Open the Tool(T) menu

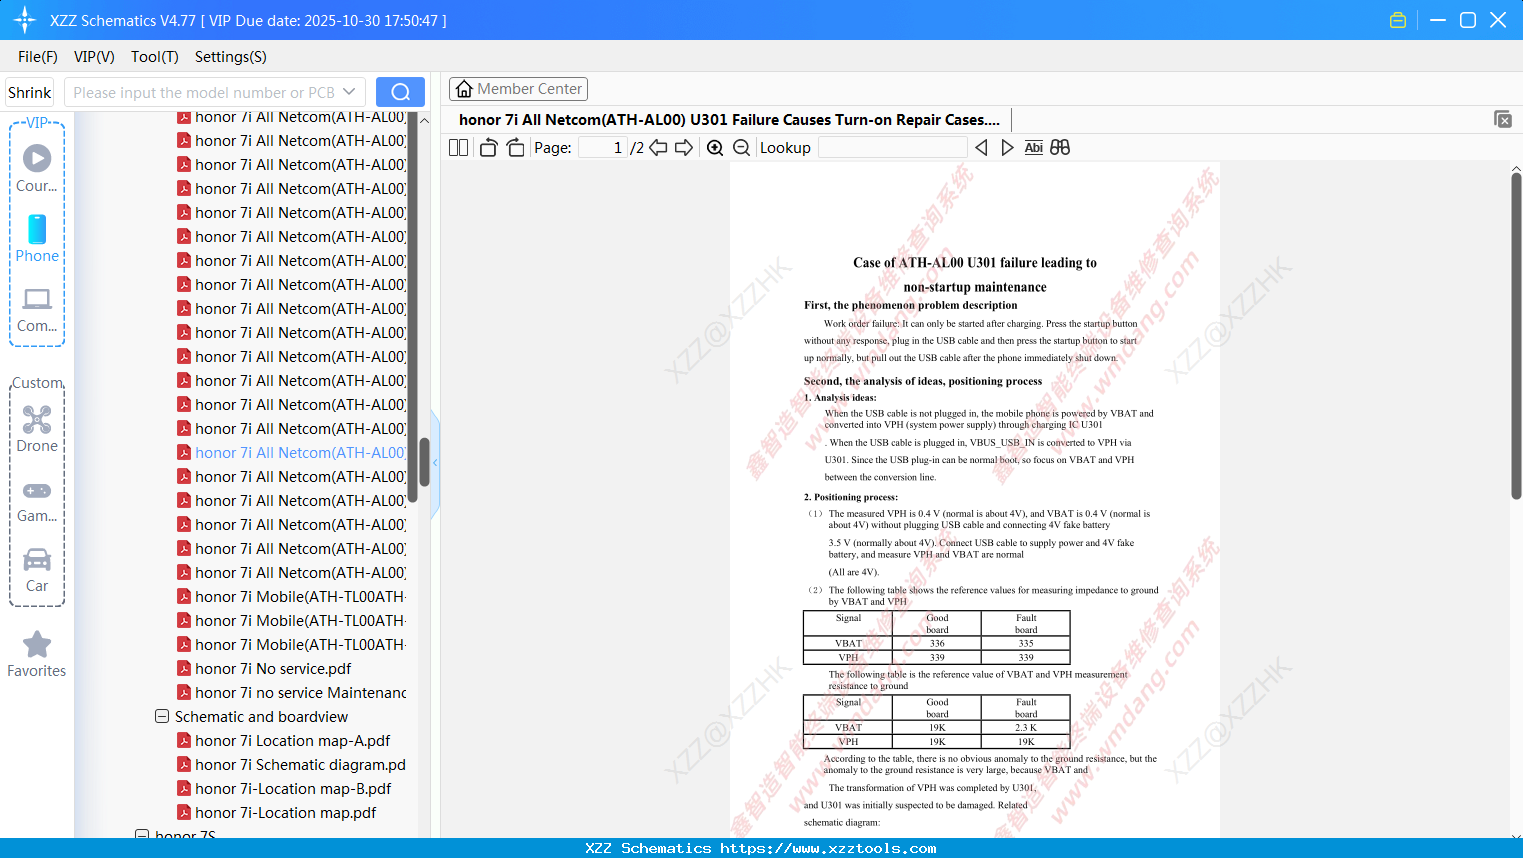155,57
